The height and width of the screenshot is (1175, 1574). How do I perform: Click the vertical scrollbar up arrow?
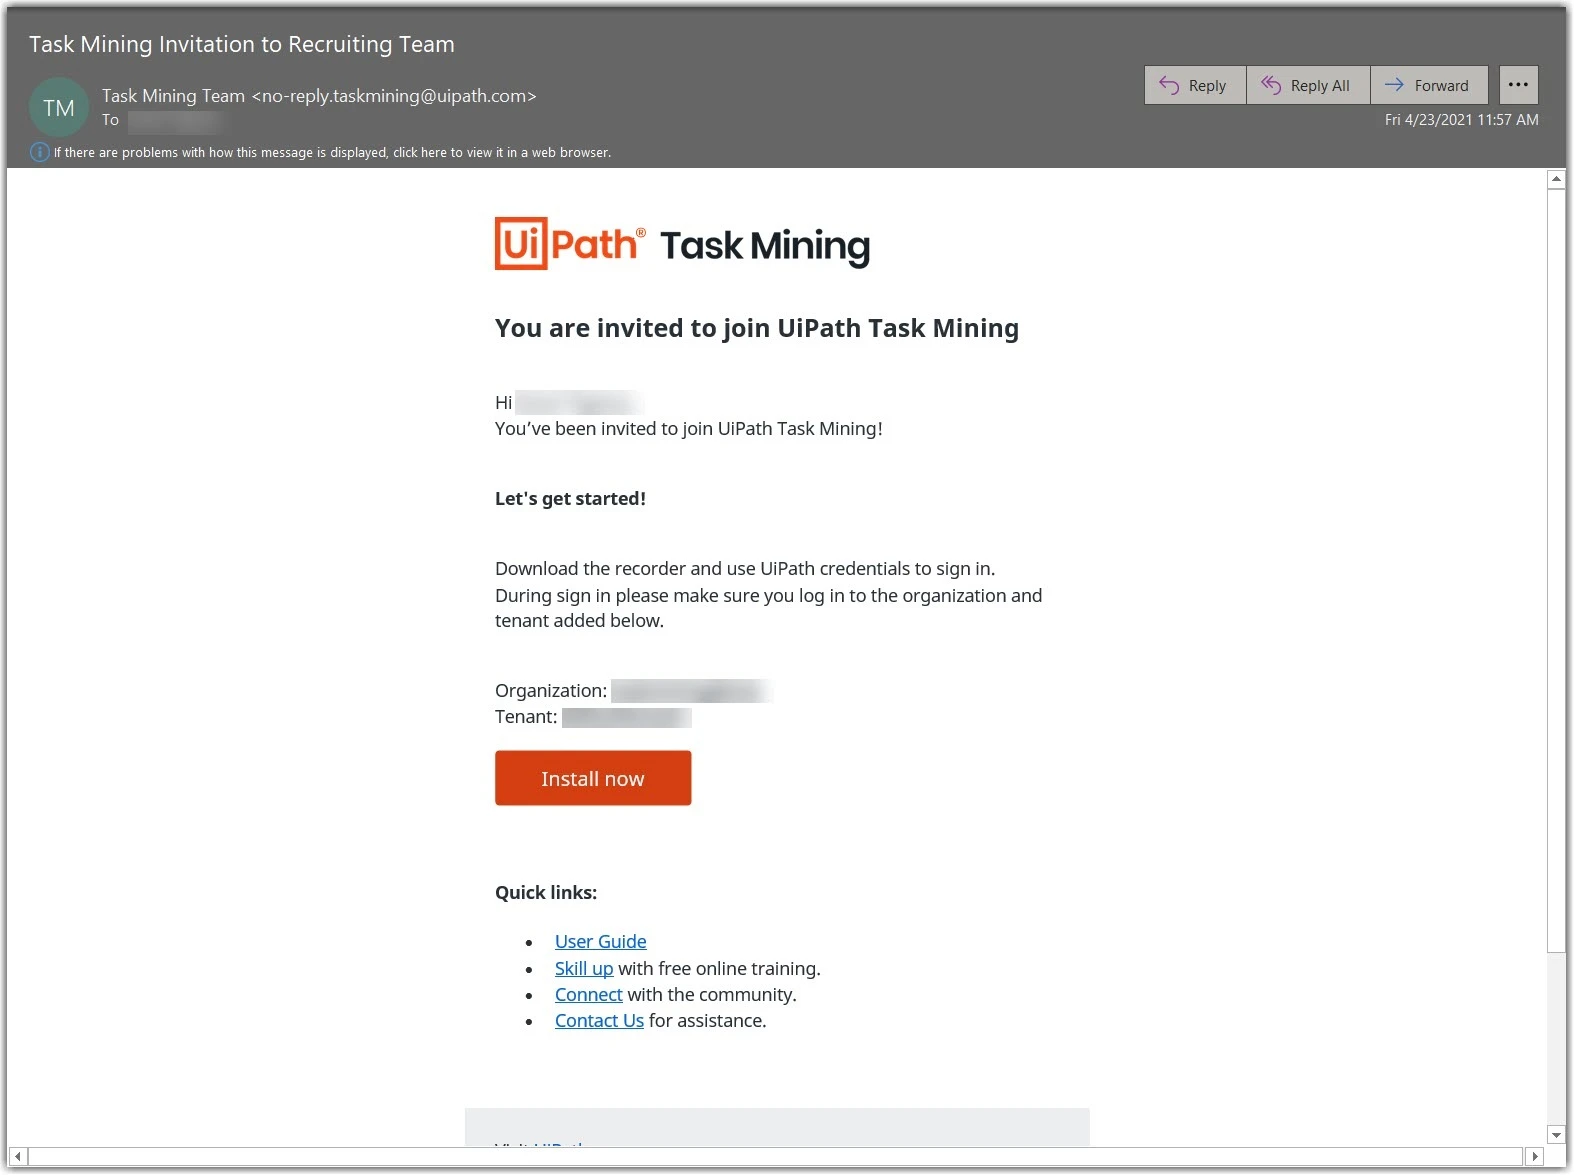click(1556, 180)
